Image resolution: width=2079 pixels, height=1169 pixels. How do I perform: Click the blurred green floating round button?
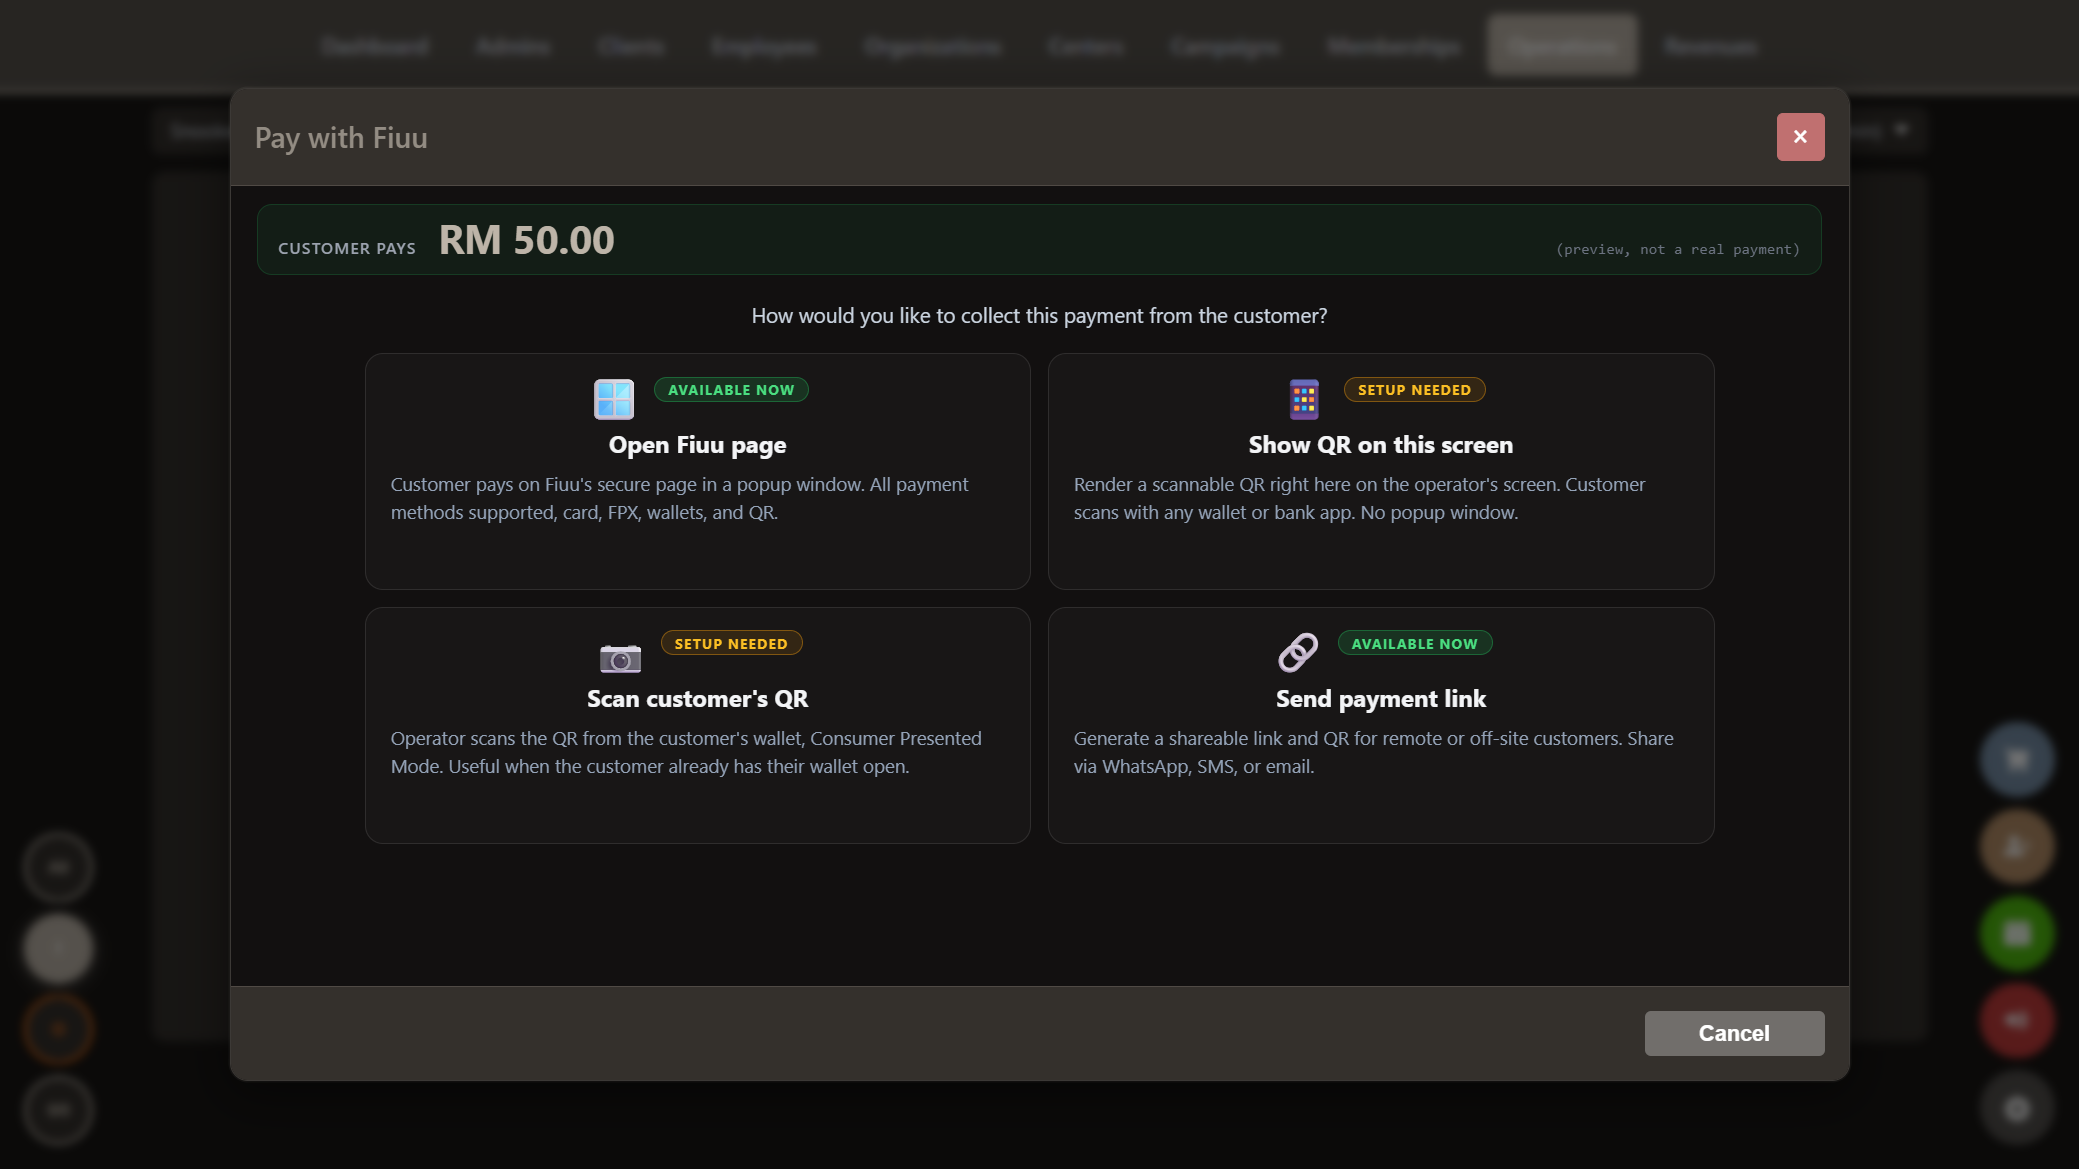[2017, 934]
